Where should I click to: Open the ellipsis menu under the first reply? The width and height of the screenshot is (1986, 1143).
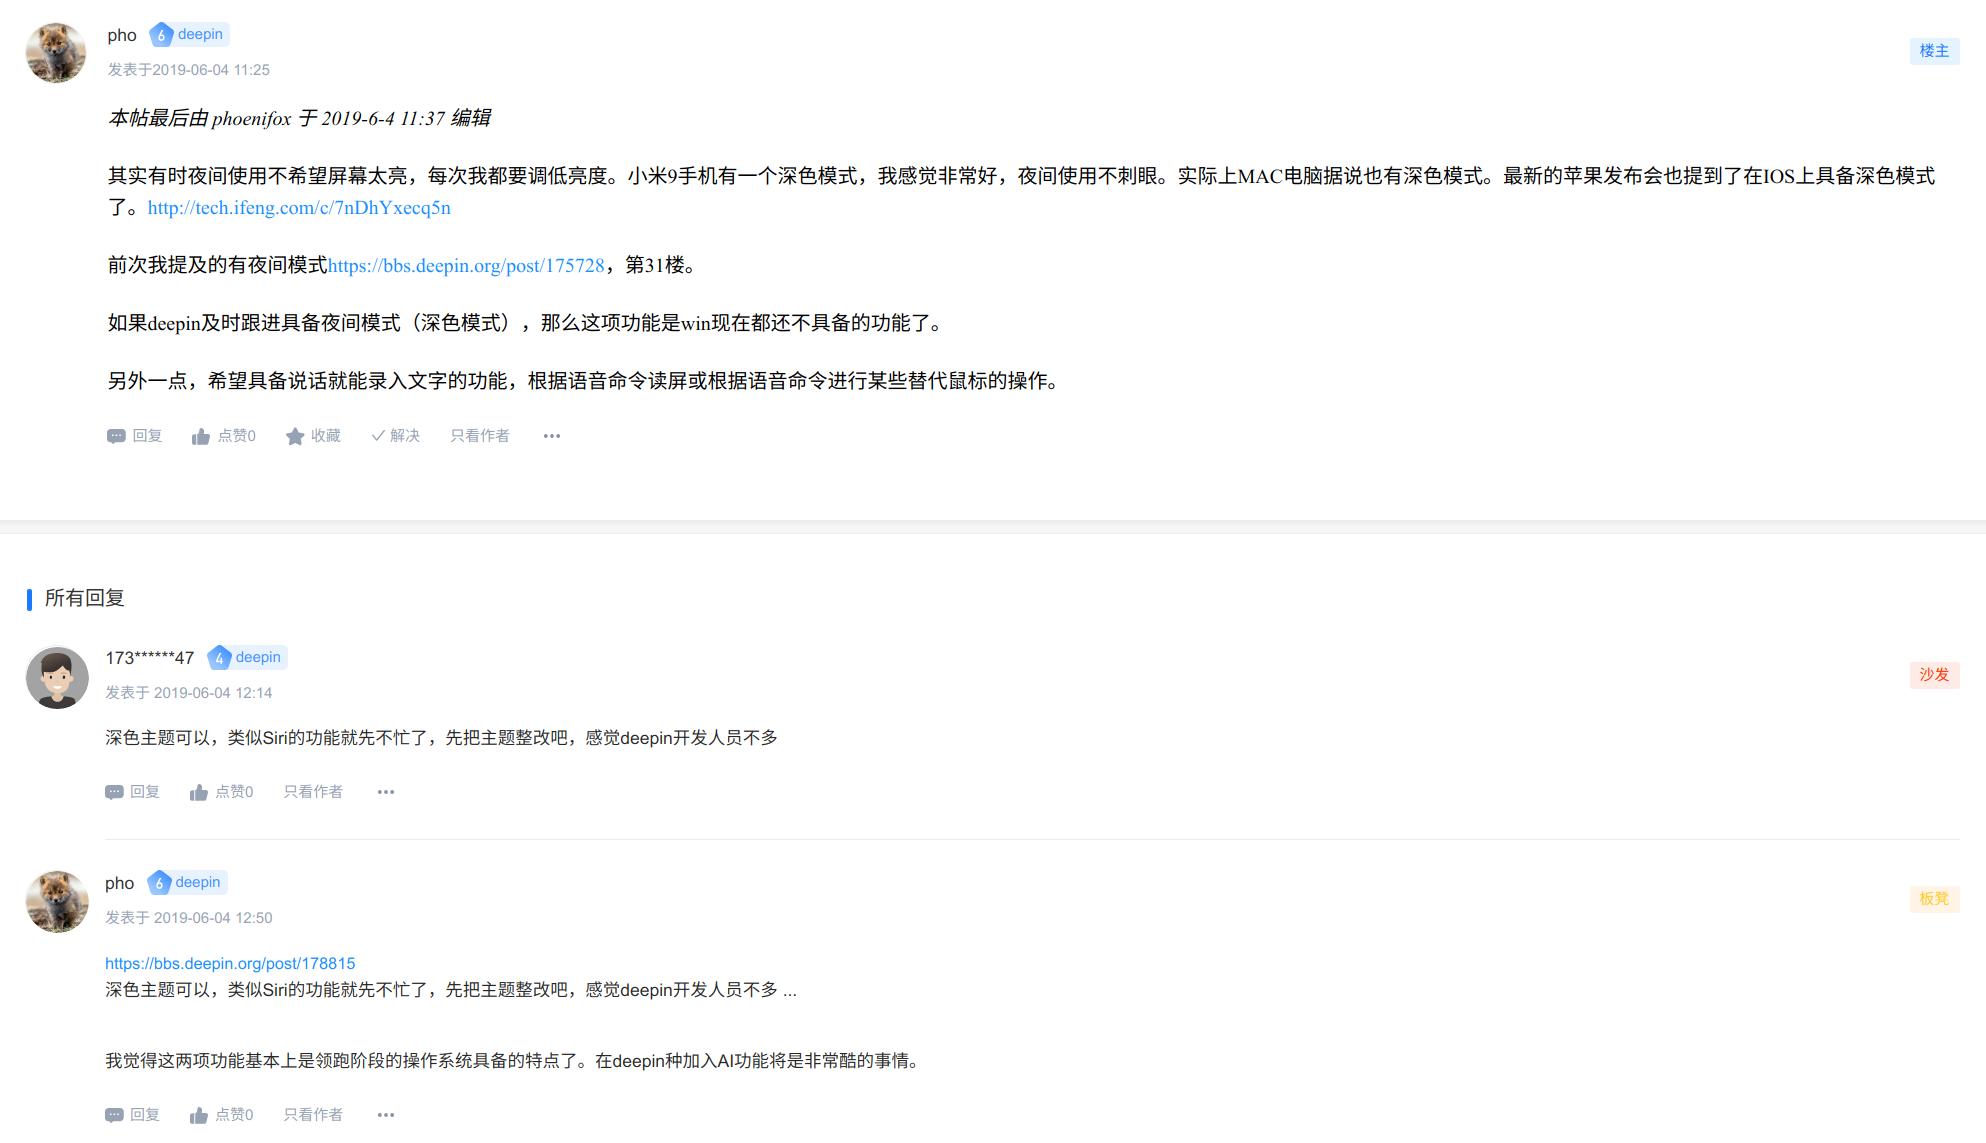(x=385, y=791)
